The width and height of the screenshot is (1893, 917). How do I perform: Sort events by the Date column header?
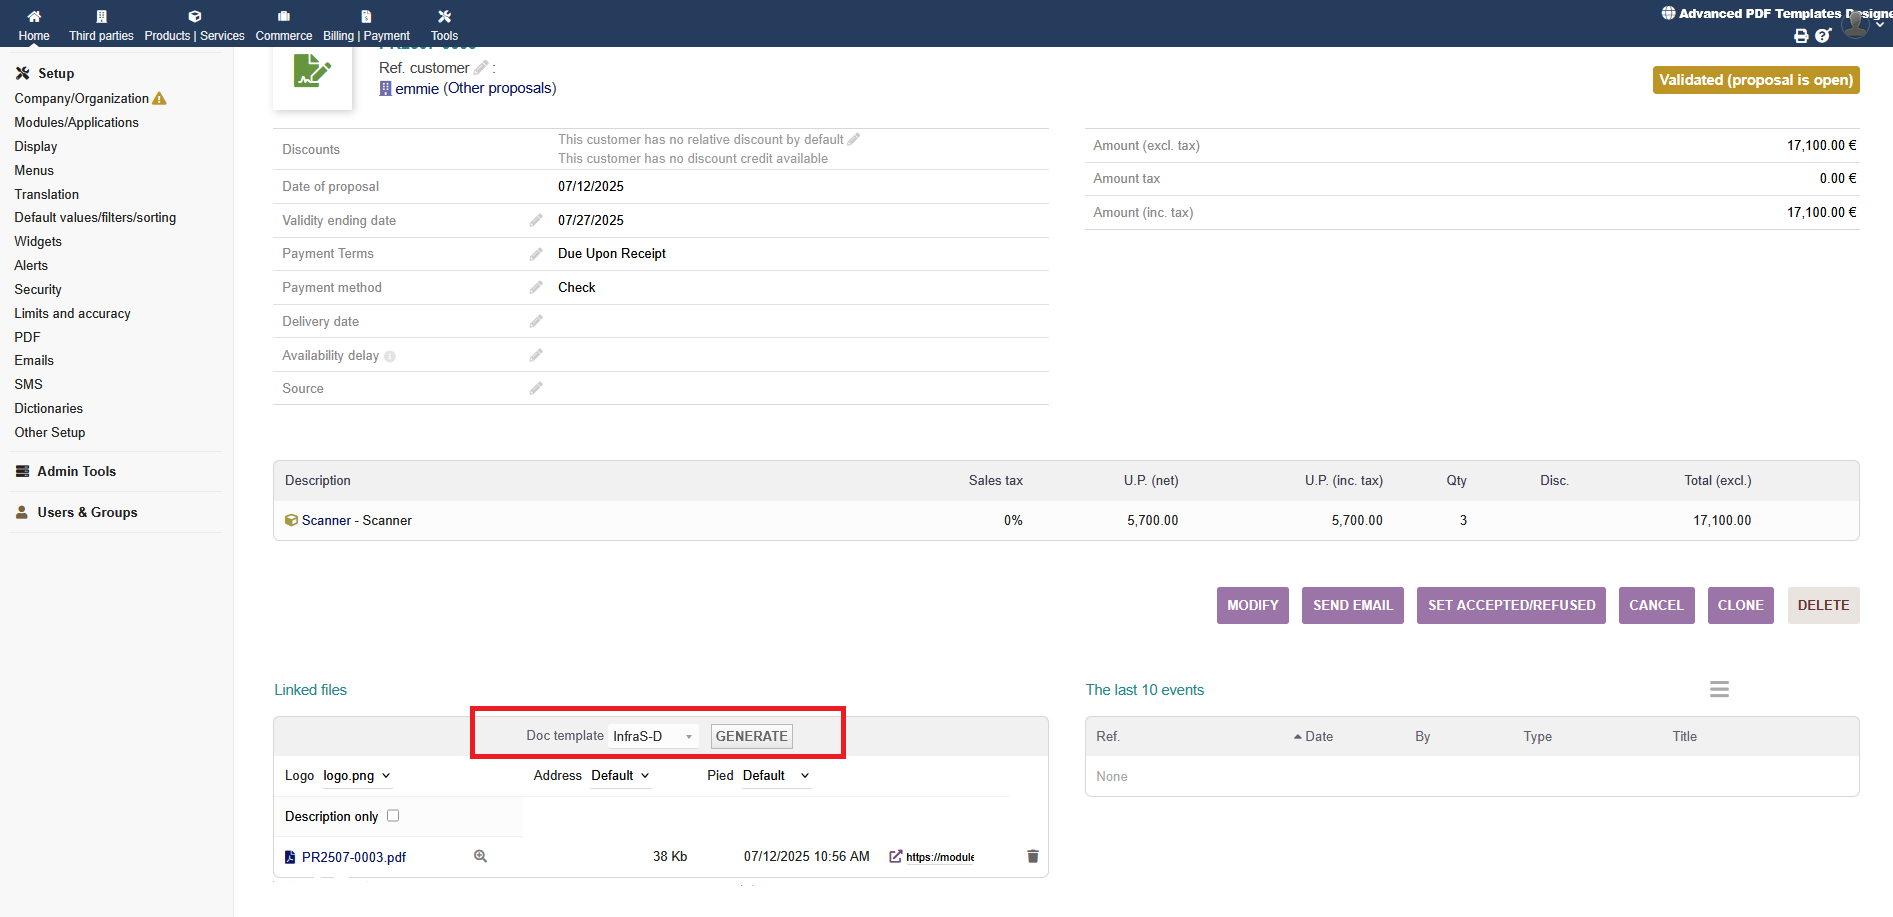pos(1318,736)
